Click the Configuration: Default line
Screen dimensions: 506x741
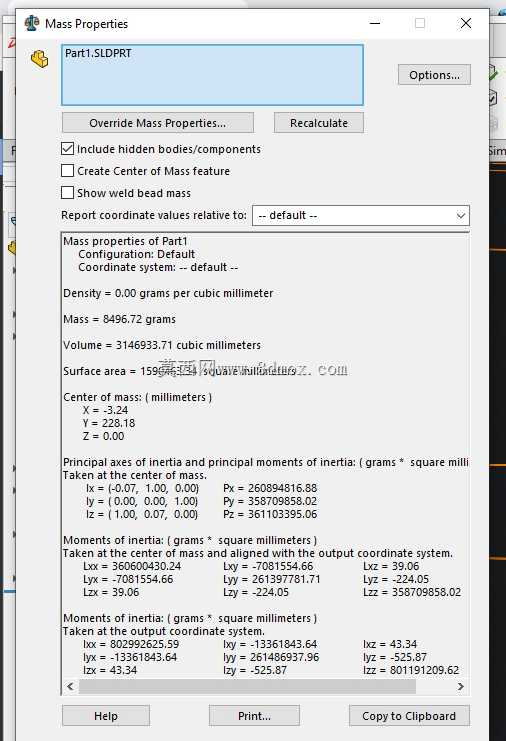pos(137,254)
